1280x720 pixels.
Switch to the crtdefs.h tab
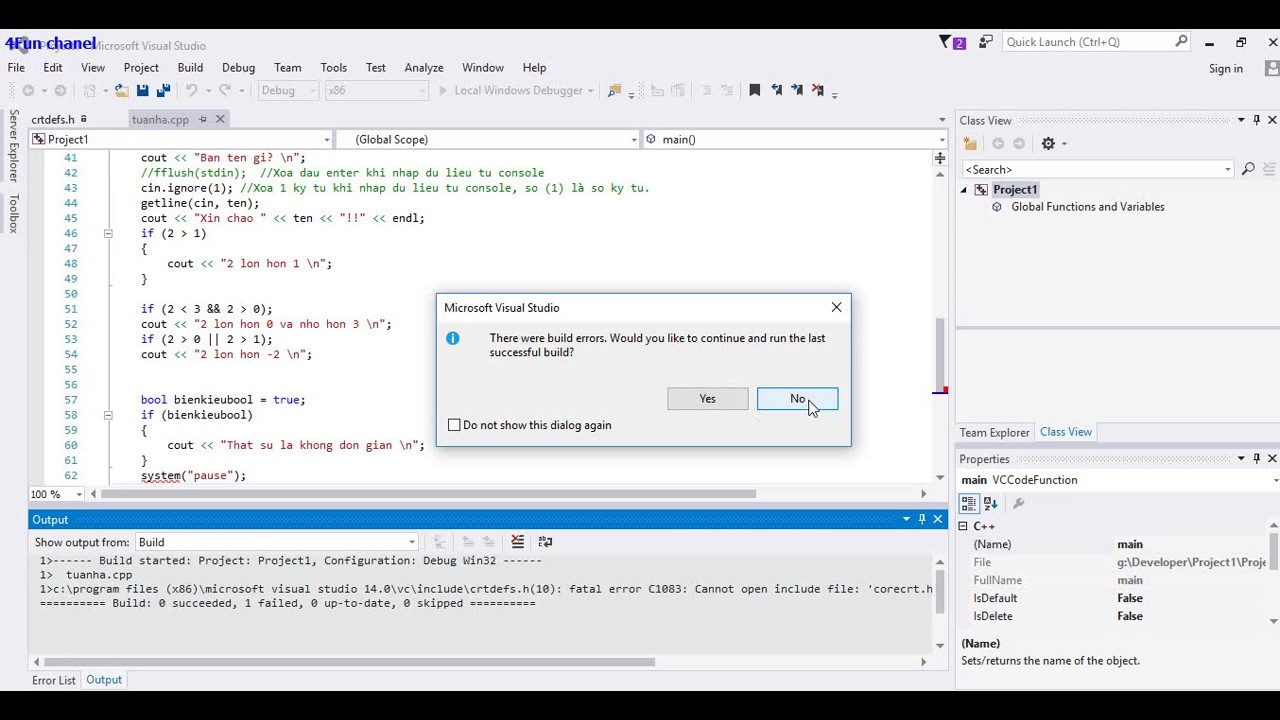point(53,119)
